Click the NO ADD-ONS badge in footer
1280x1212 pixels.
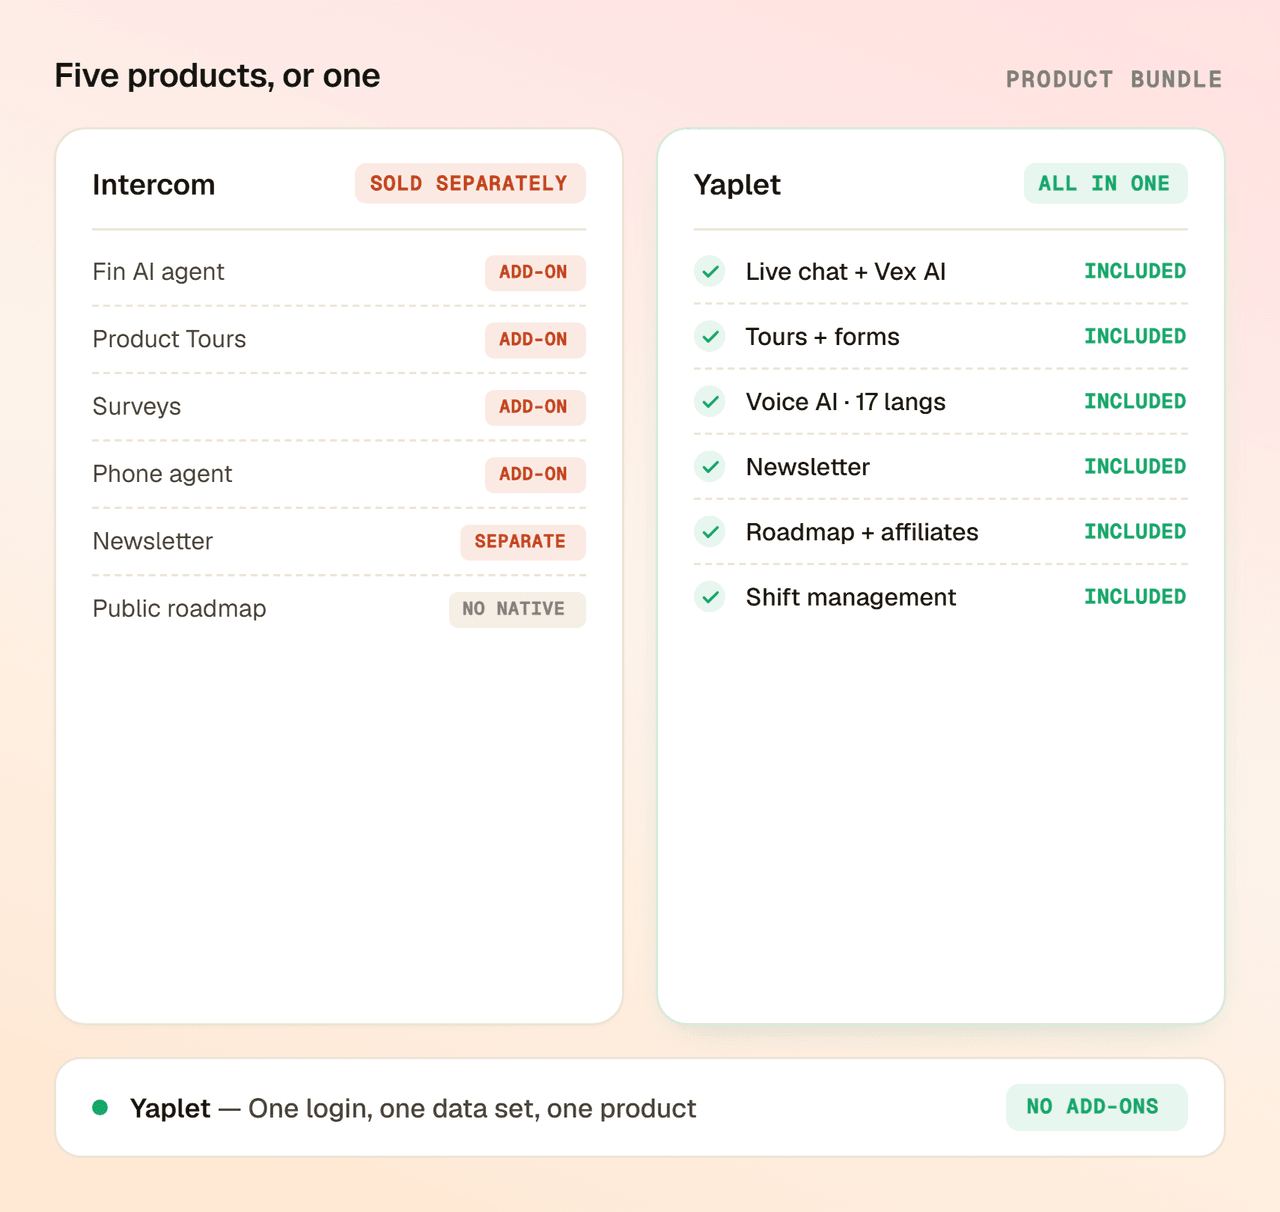1096,1107
